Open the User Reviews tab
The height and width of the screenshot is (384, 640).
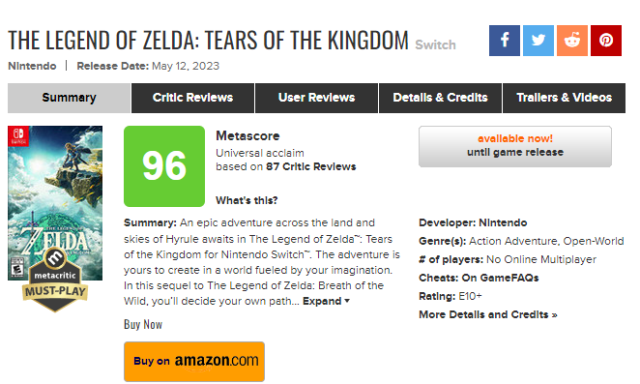(316, 98)
